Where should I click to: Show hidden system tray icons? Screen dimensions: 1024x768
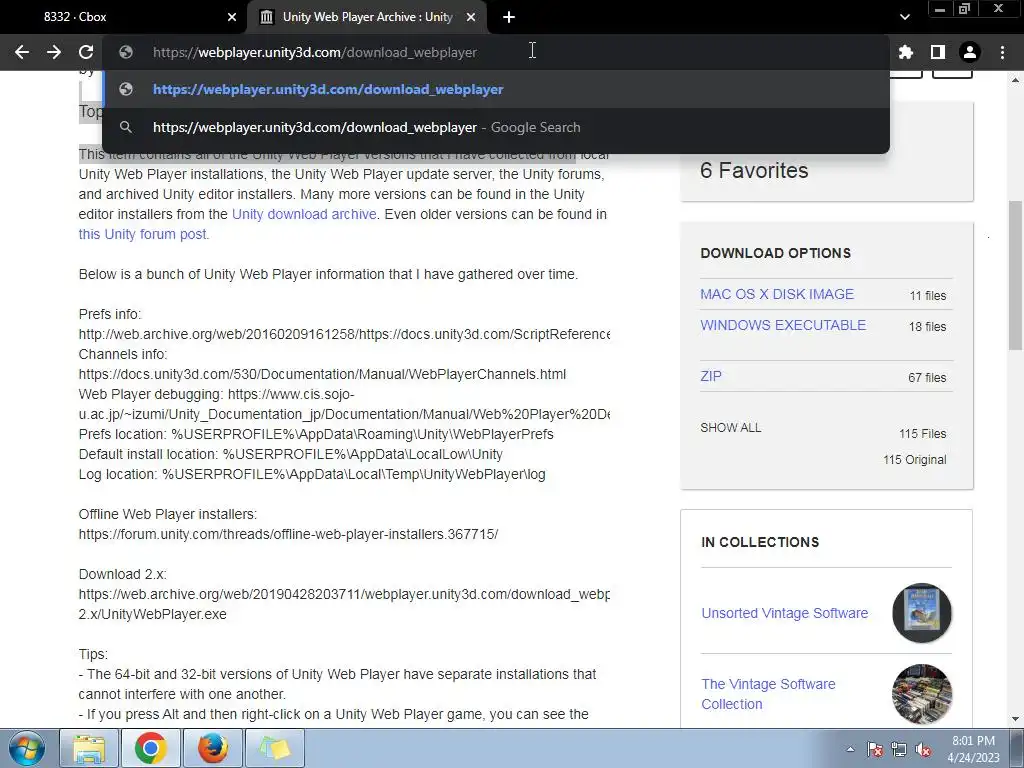pyautogui.click(x=850, y=749)
